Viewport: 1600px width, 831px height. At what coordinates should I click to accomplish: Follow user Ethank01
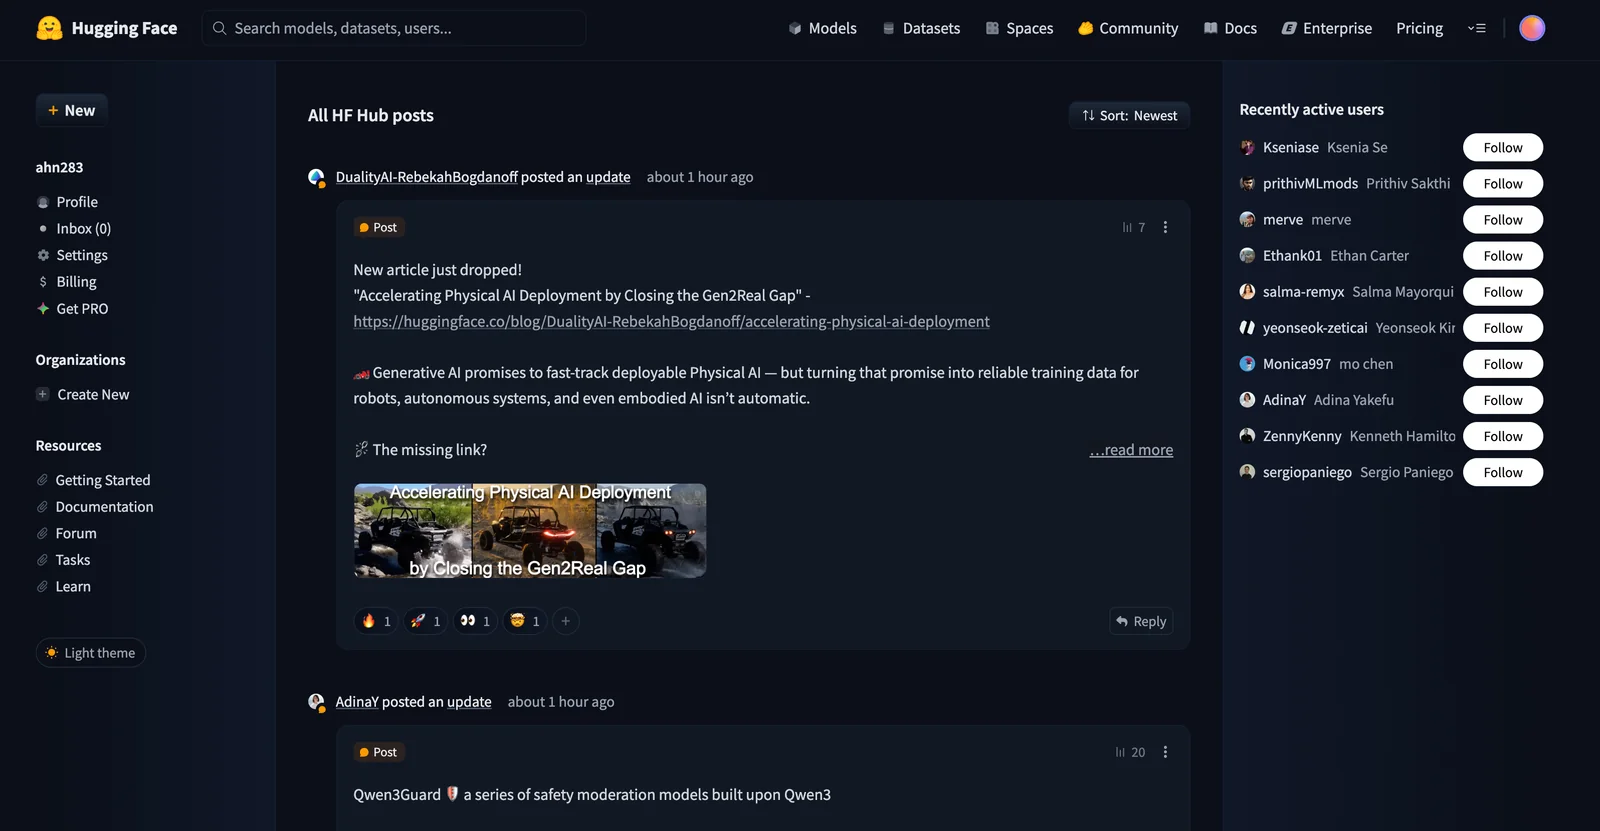pyautogui.click(x=1503, y=256)
